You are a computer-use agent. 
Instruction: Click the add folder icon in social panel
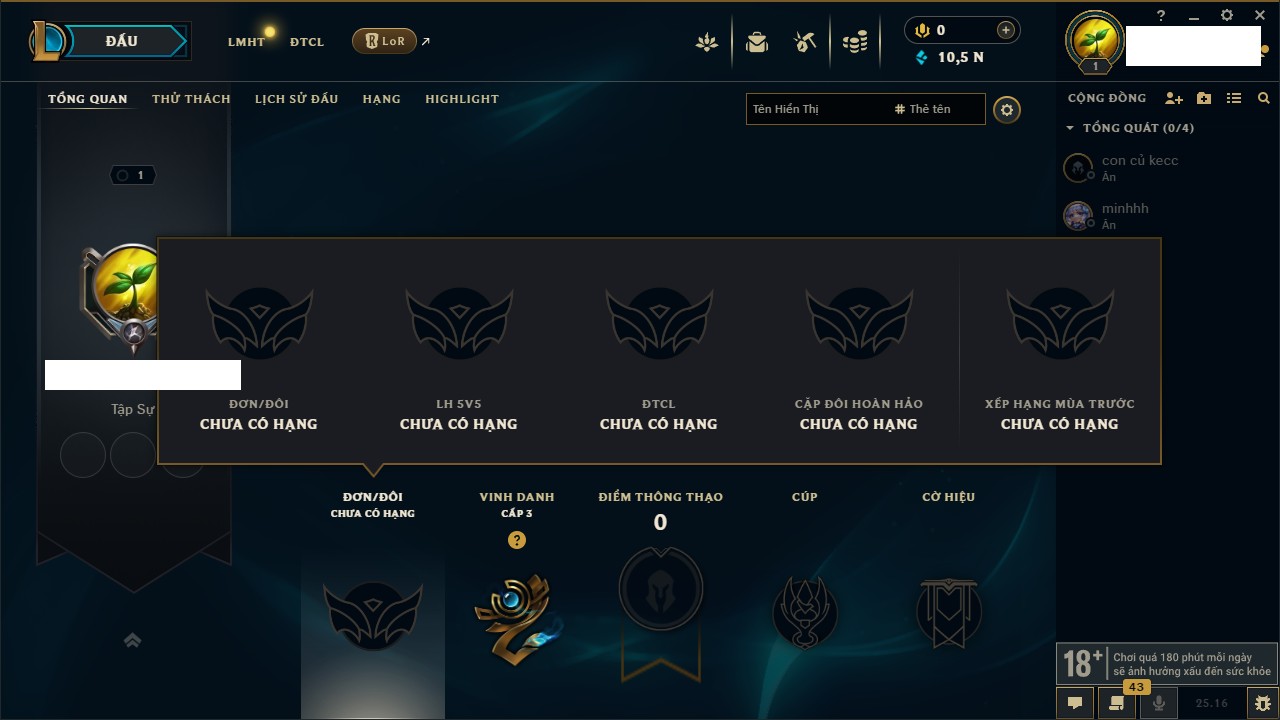[1204, 98]
